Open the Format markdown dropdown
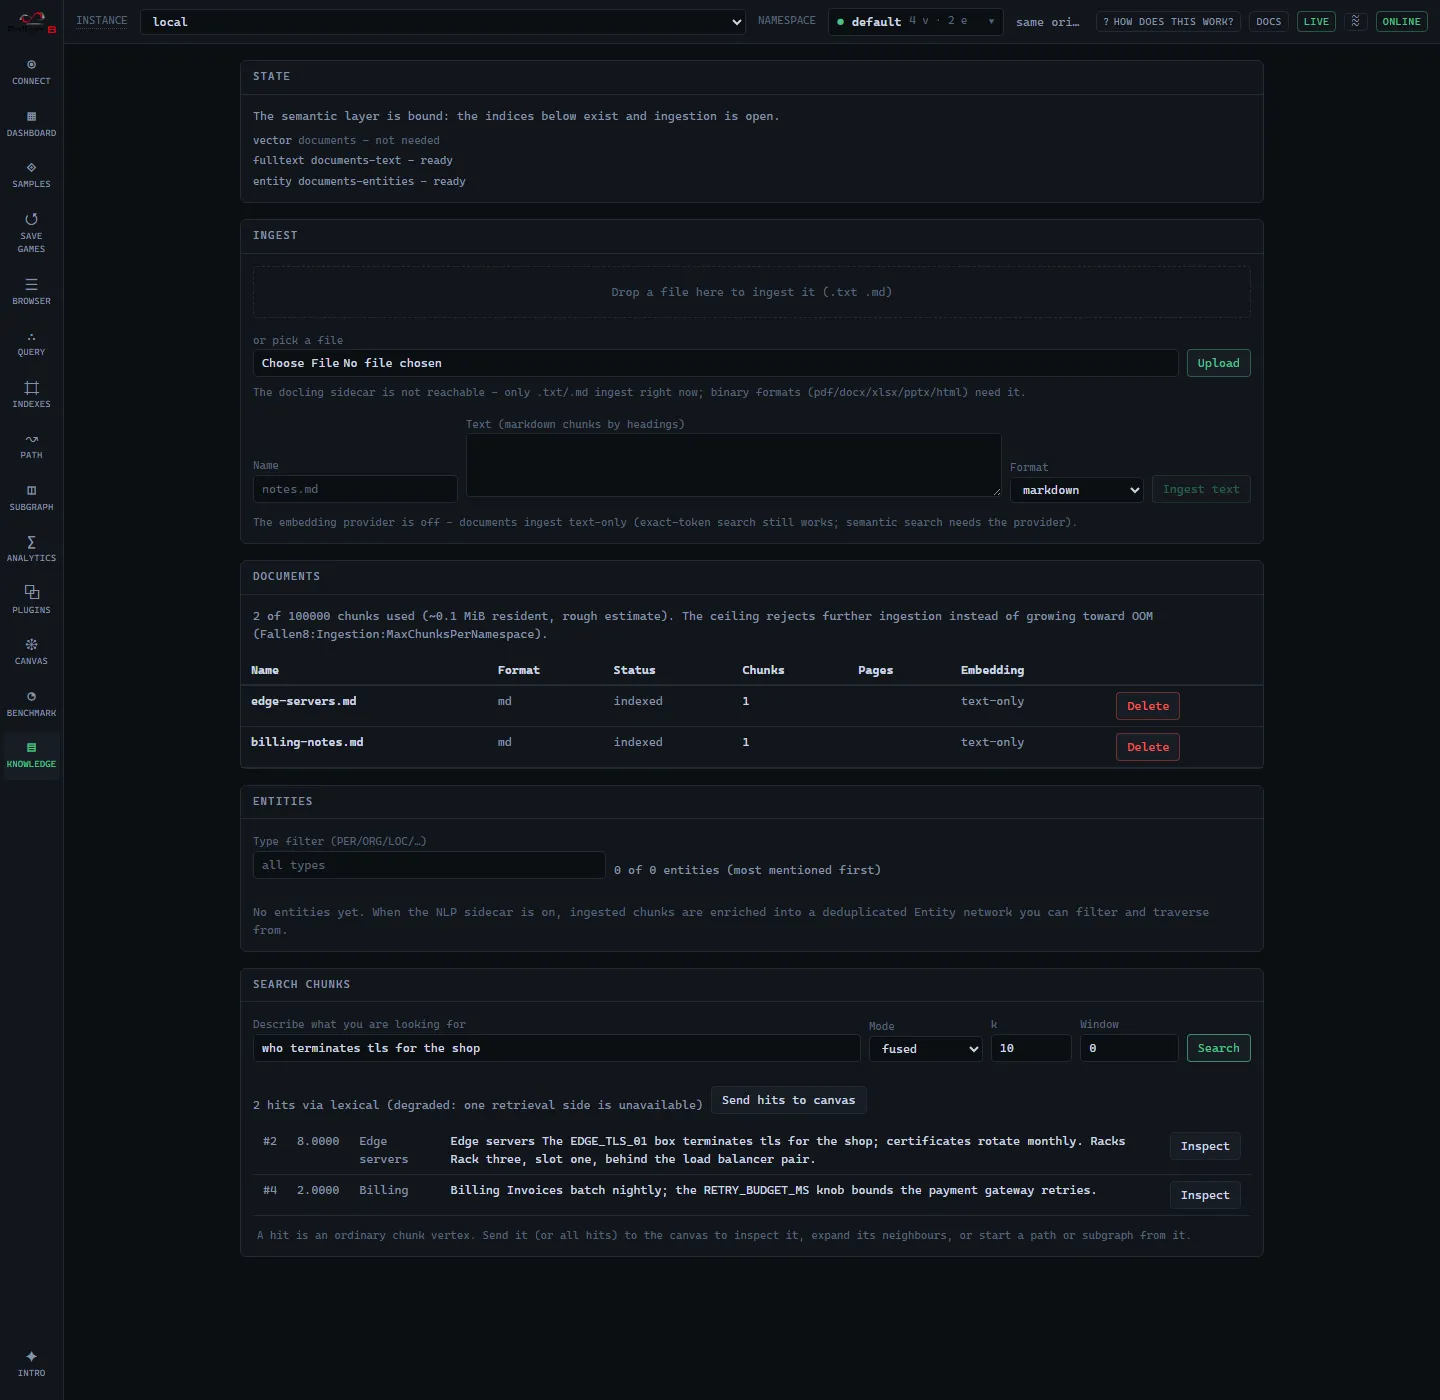 [x=1076, y=490]
